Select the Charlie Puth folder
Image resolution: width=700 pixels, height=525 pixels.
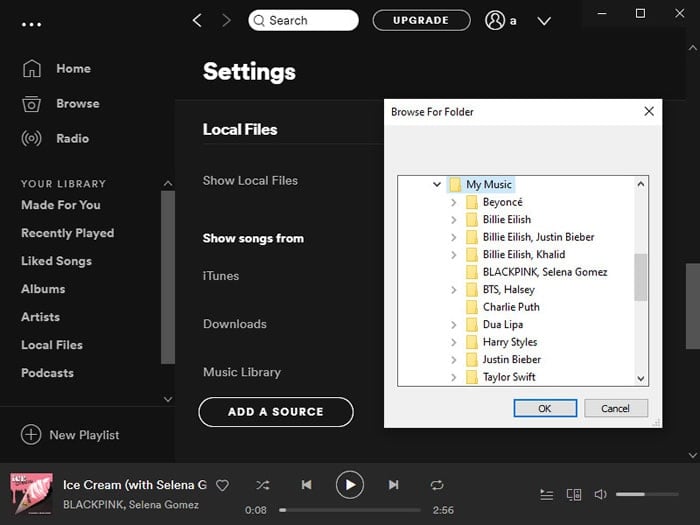click(511, 307)
